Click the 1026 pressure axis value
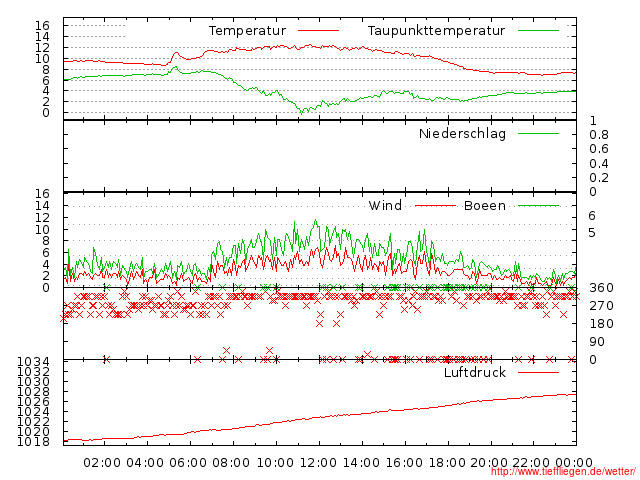Screen dimensions: 640x480 tap(33, 402)
